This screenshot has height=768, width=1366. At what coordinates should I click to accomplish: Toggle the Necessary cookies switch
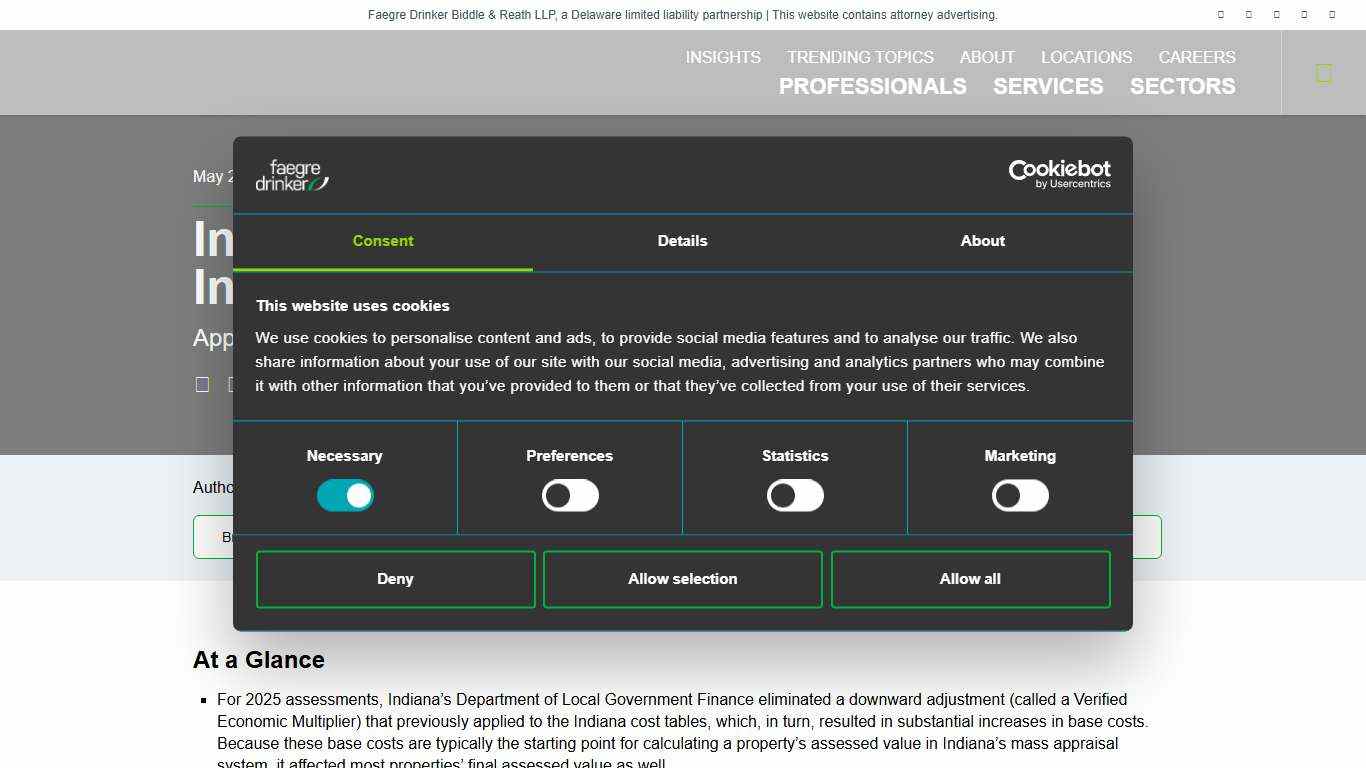click(345, 496)
